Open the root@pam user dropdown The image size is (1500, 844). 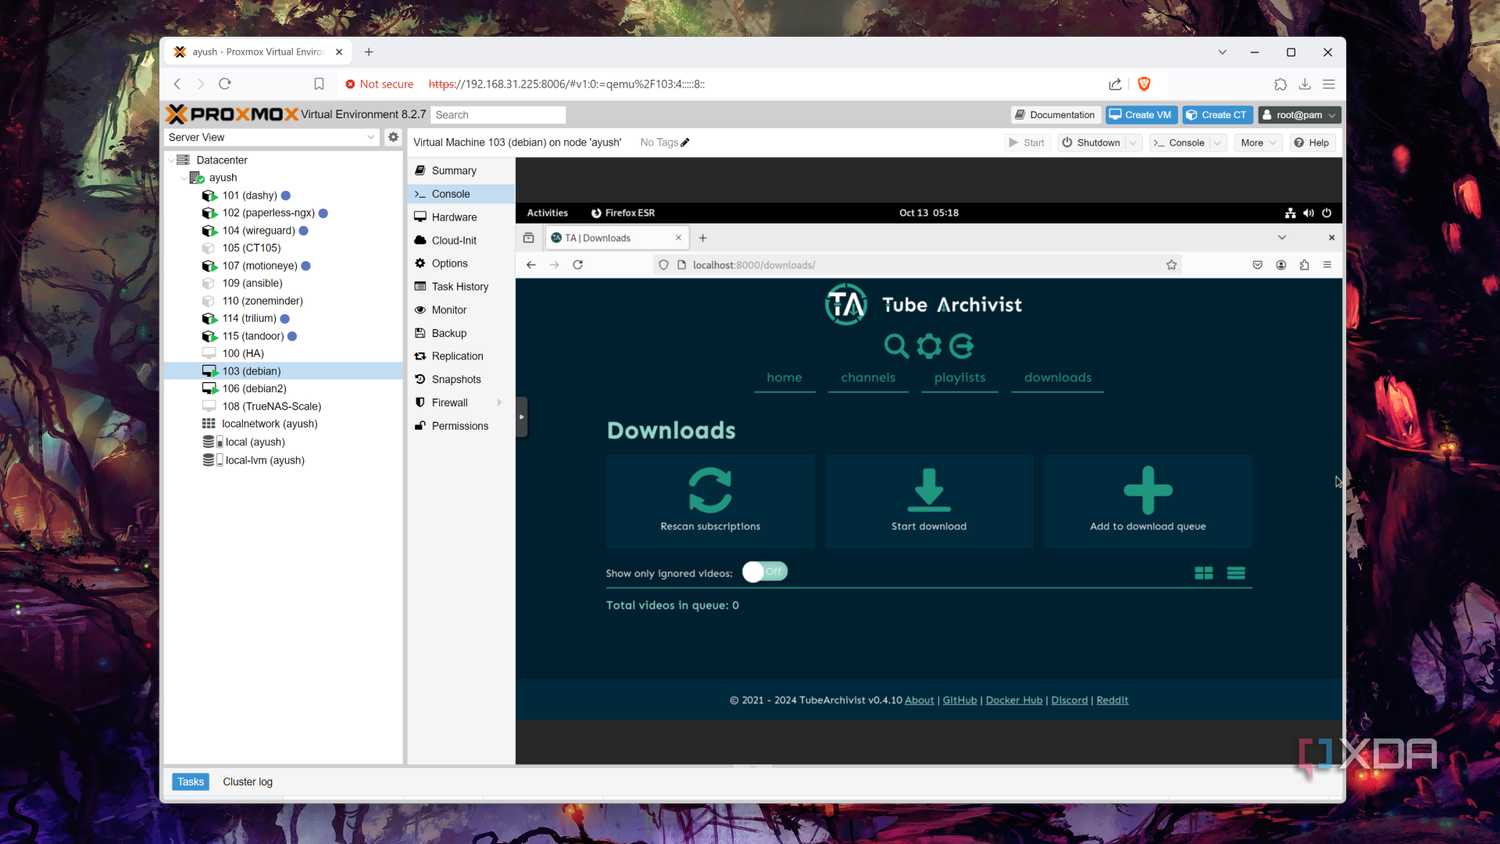pyautogui.click(x=1299, y=115)
